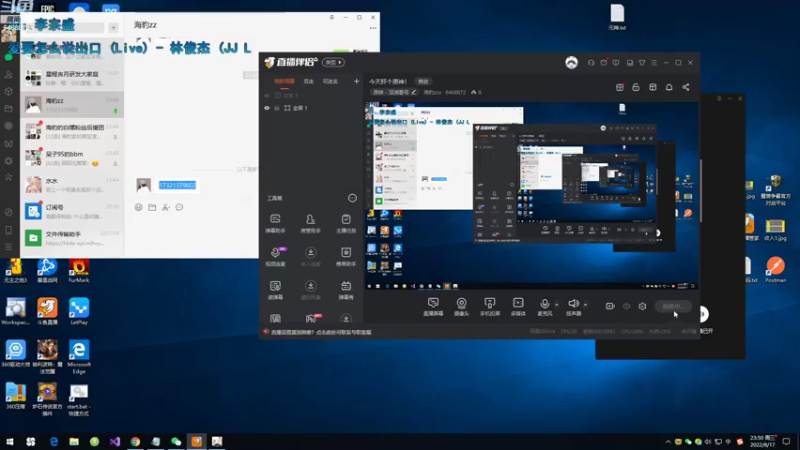Toggle lock on 全屏 1 source

tap(277, 108)
